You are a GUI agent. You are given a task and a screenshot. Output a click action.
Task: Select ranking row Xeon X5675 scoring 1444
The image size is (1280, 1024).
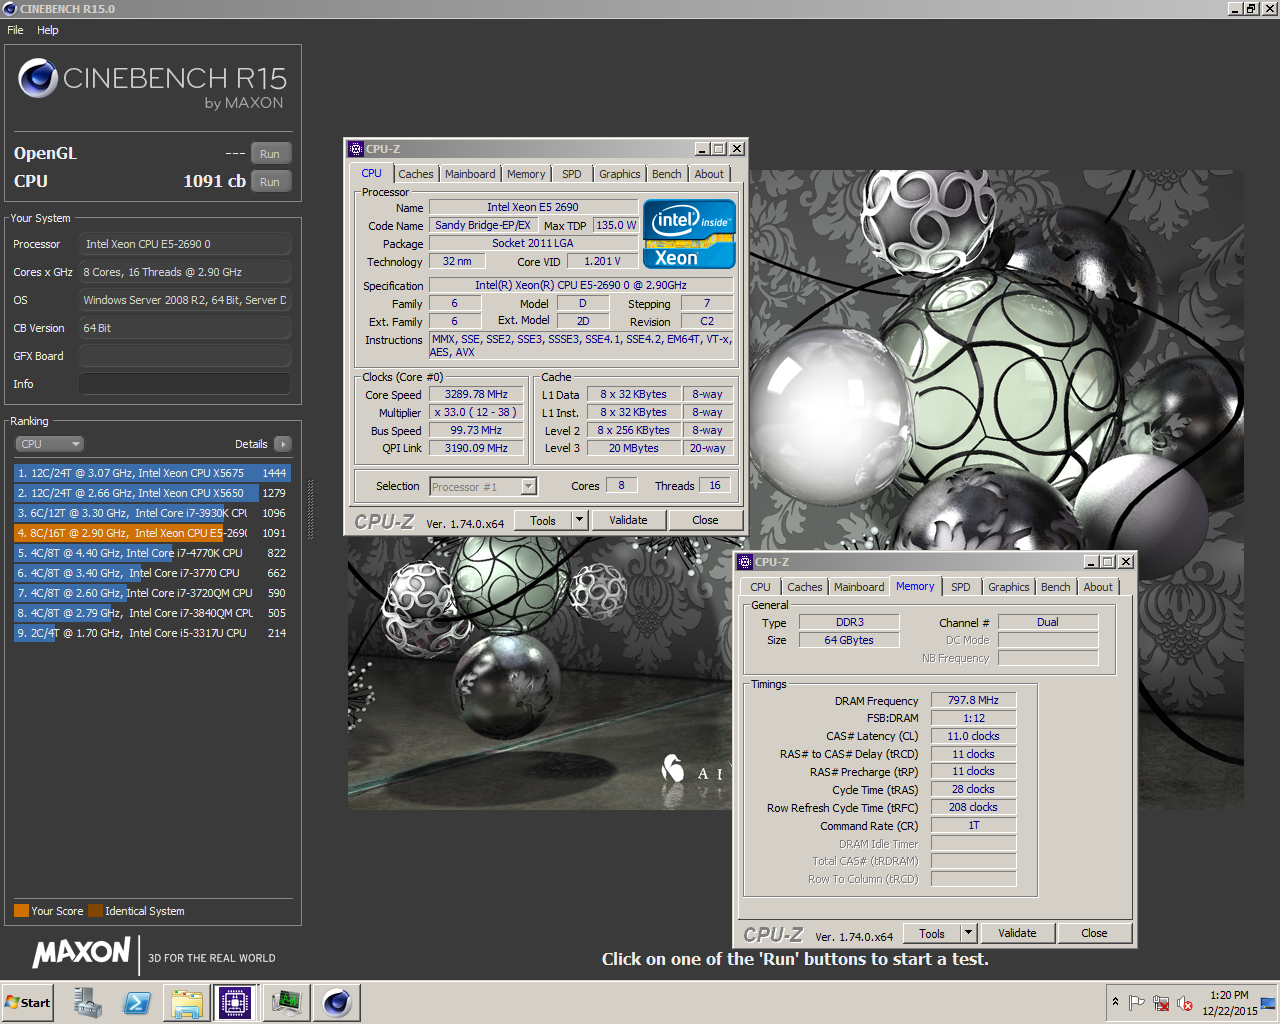pyautogui.click(x=152, y=473)
